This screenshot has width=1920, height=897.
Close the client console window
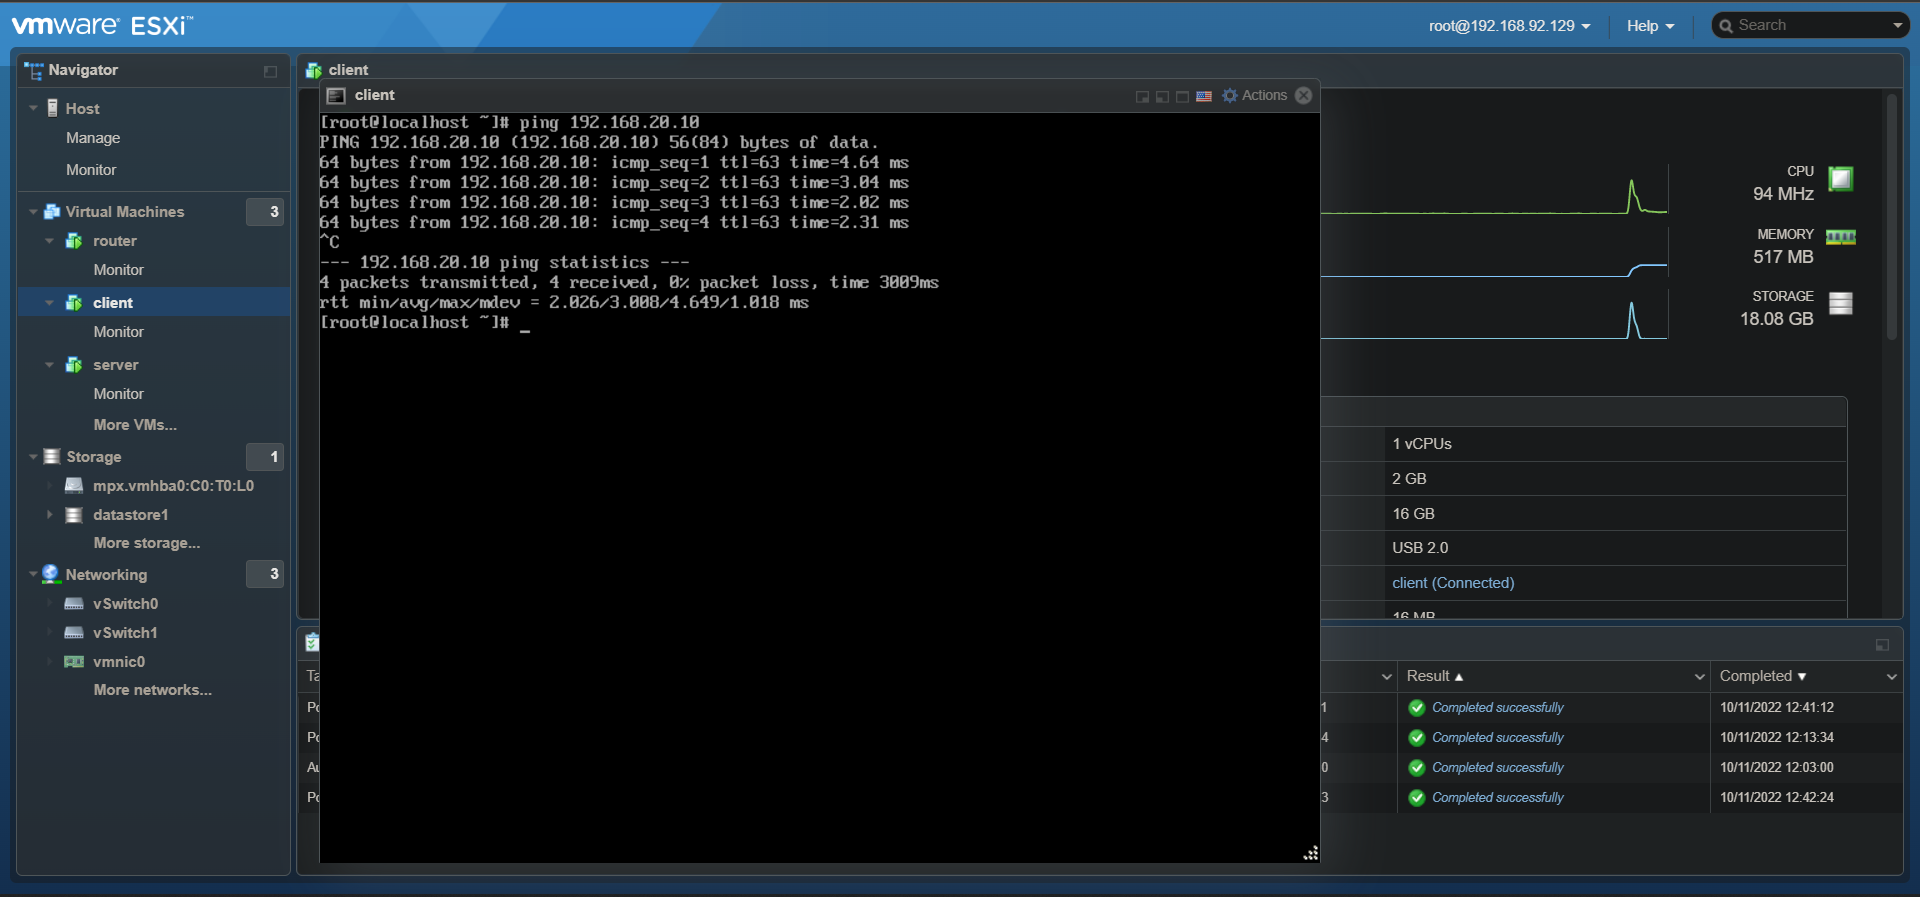click(x=1304, y=95)
